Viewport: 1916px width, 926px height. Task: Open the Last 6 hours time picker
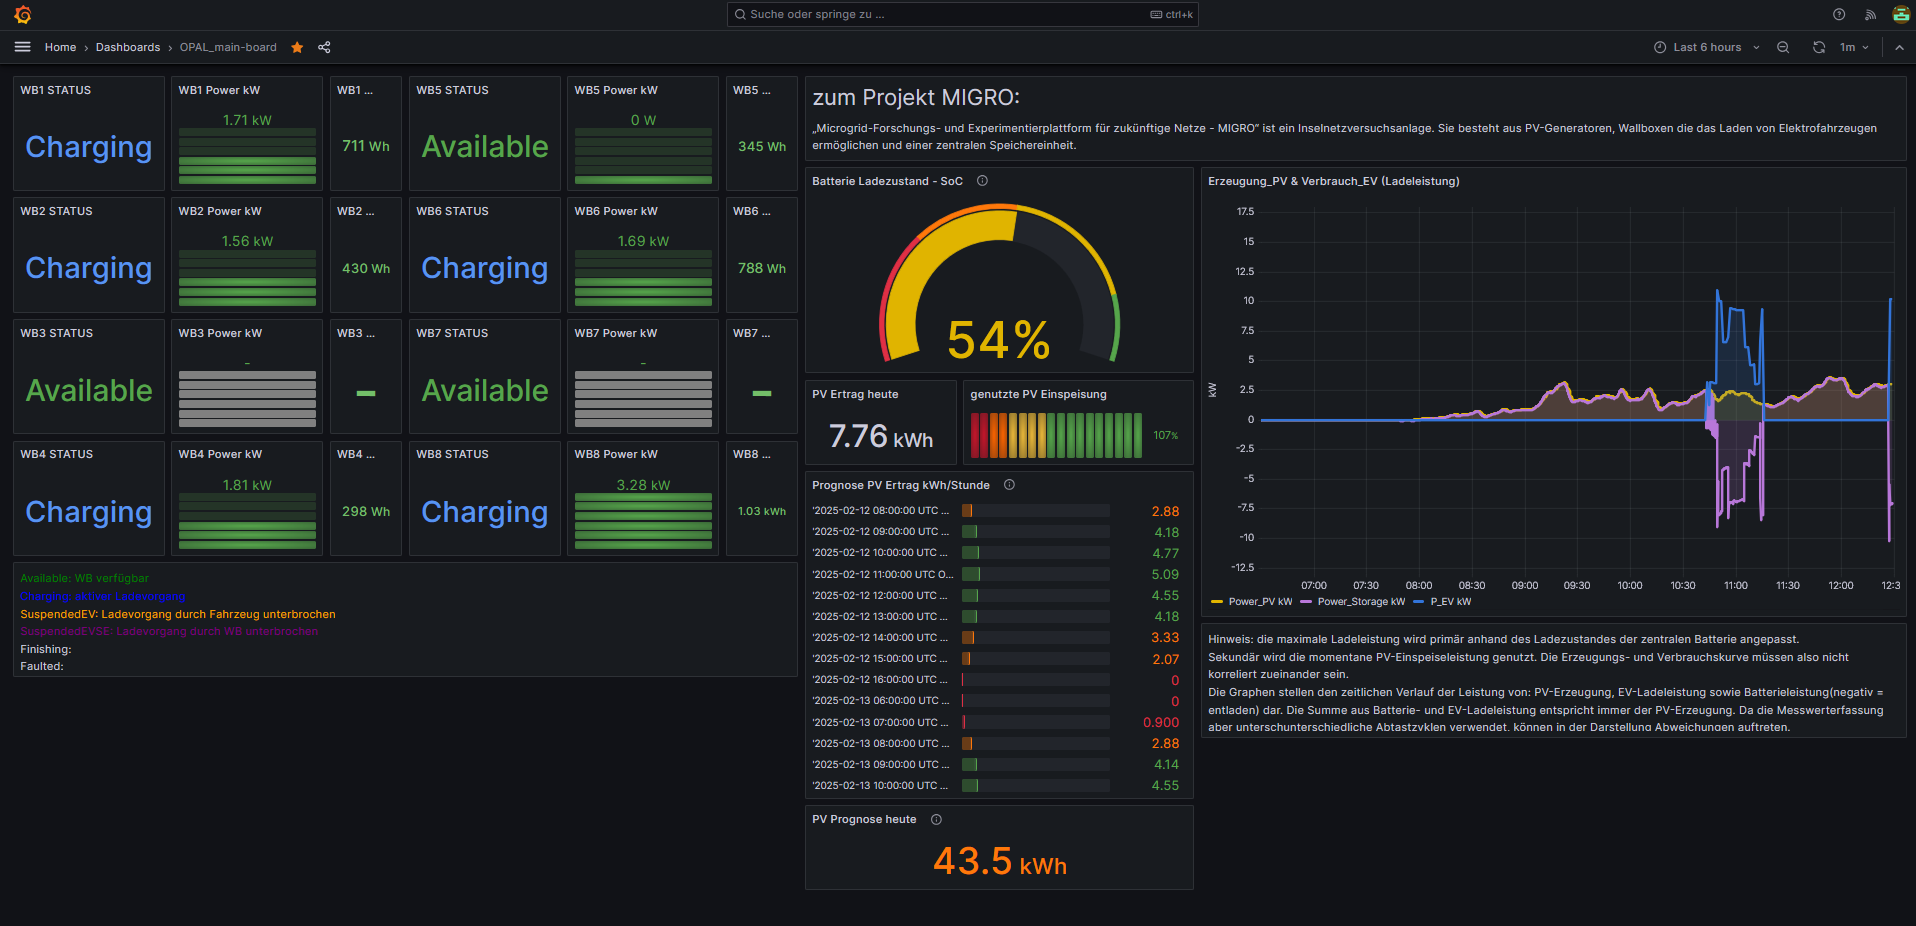[1706, 47]
